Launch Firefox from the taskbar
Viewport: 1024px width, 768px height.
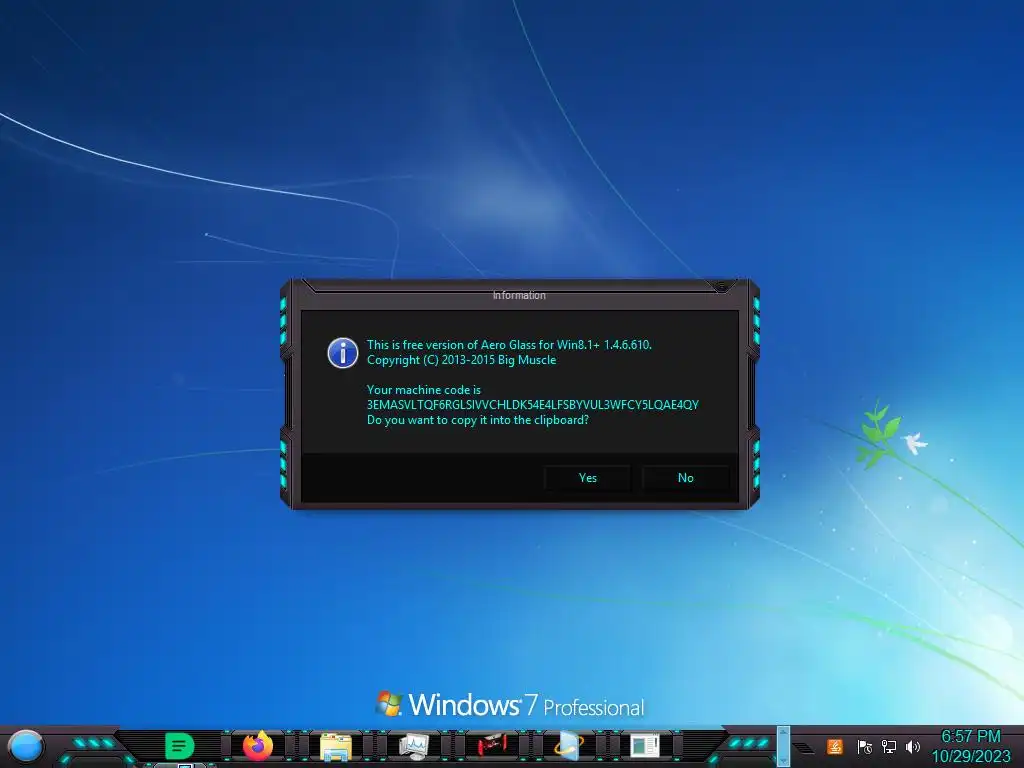click(x=257, y=746)
